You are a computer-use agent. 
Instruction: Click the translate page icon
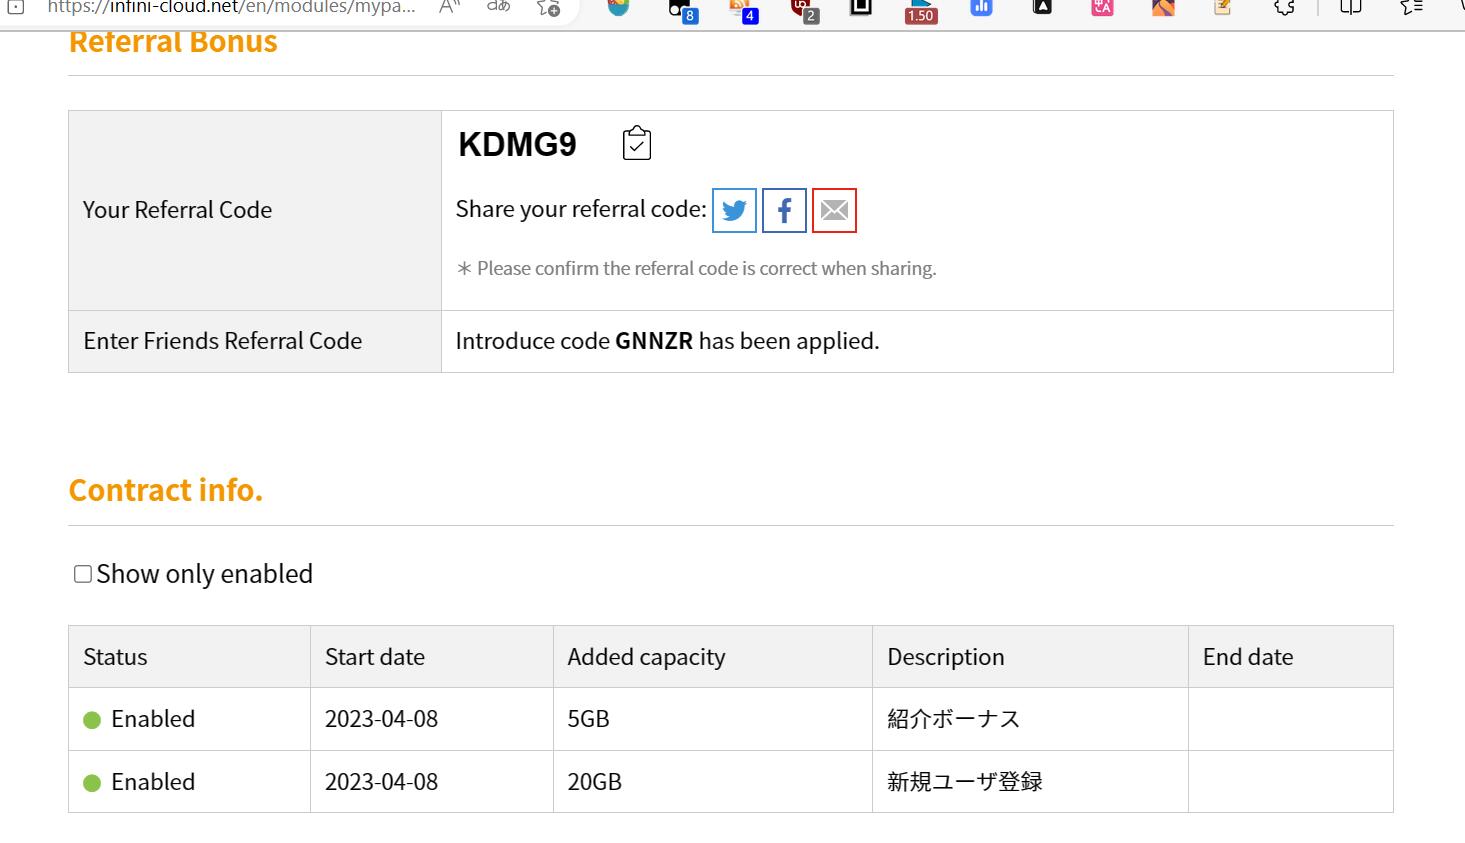[498, 8]
